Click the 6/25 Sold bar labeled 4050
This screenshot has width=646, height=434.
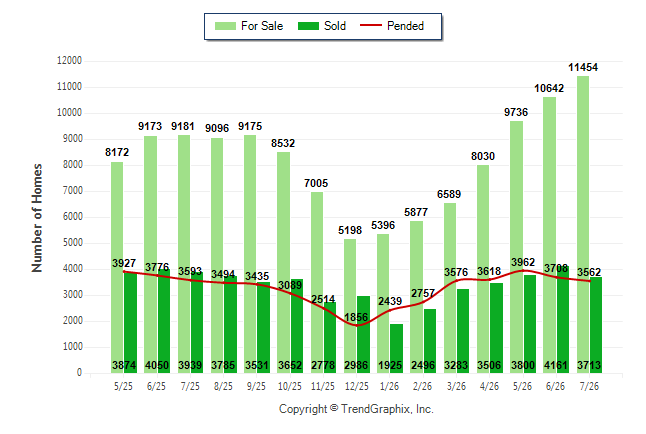pos(164,321)
